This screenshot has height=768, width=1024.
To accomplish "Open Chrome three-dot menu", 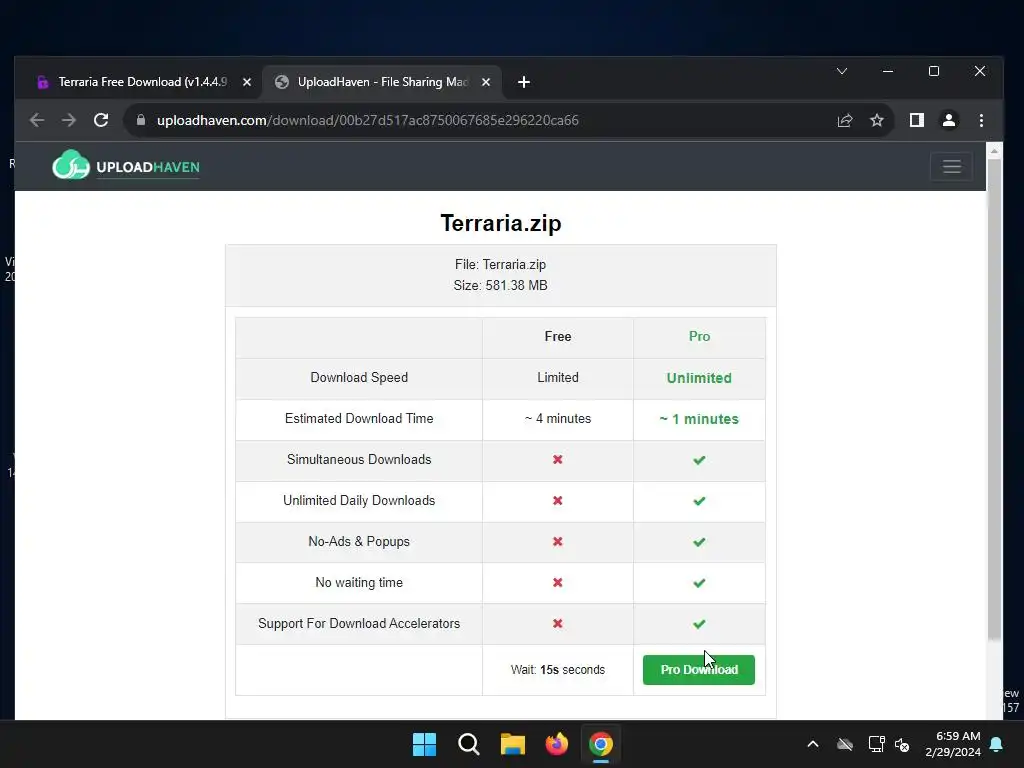I will [981, 120].
